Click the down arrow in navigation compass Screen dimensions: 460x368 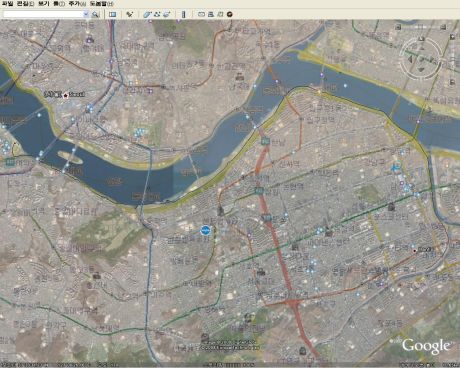(421, 70)
